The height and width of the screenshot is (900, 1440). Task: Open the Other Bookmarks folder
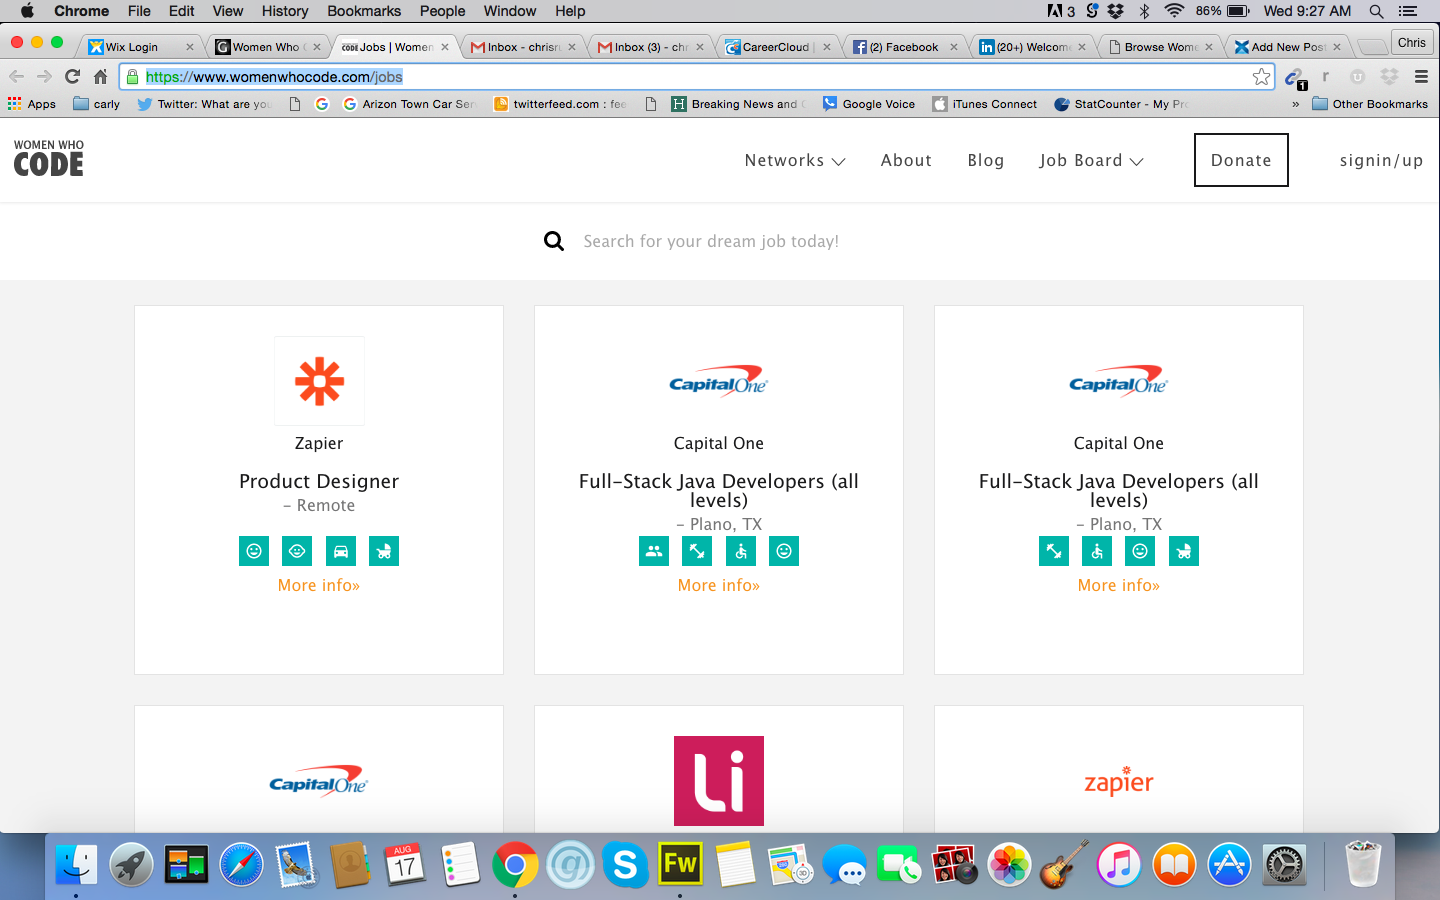click(1370, 104)
